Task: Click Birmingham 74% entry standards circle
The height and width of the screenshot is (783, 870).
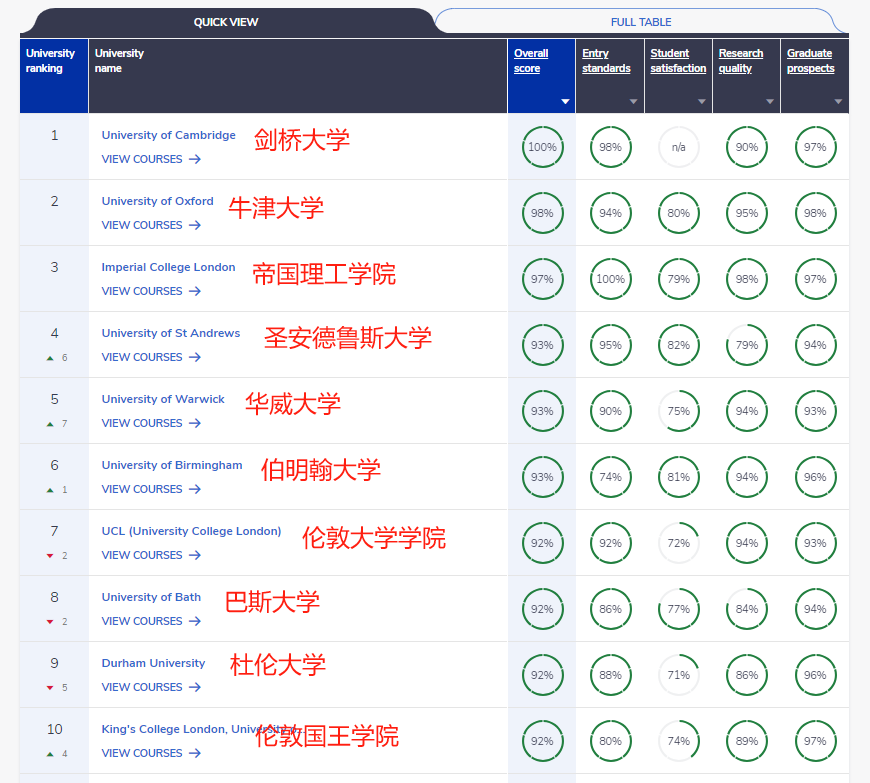Action: coord(610,477)
